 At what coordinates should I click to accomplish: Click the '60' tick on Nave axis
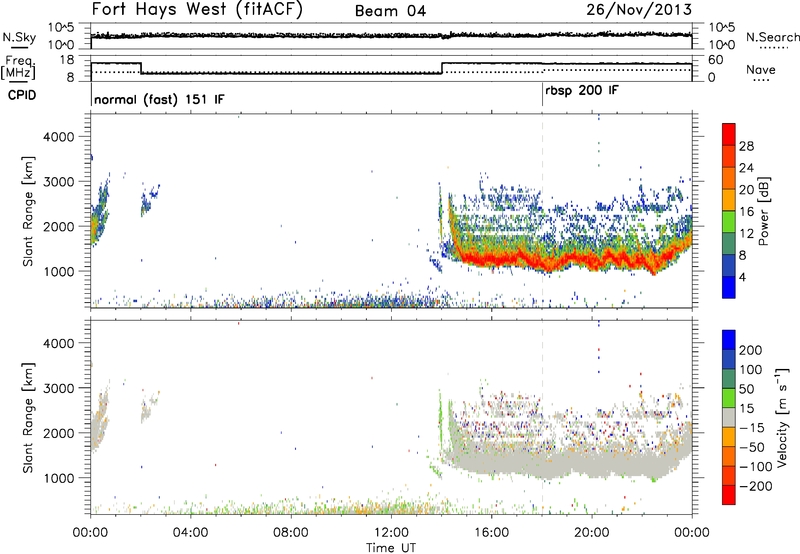tap(716, 60)
